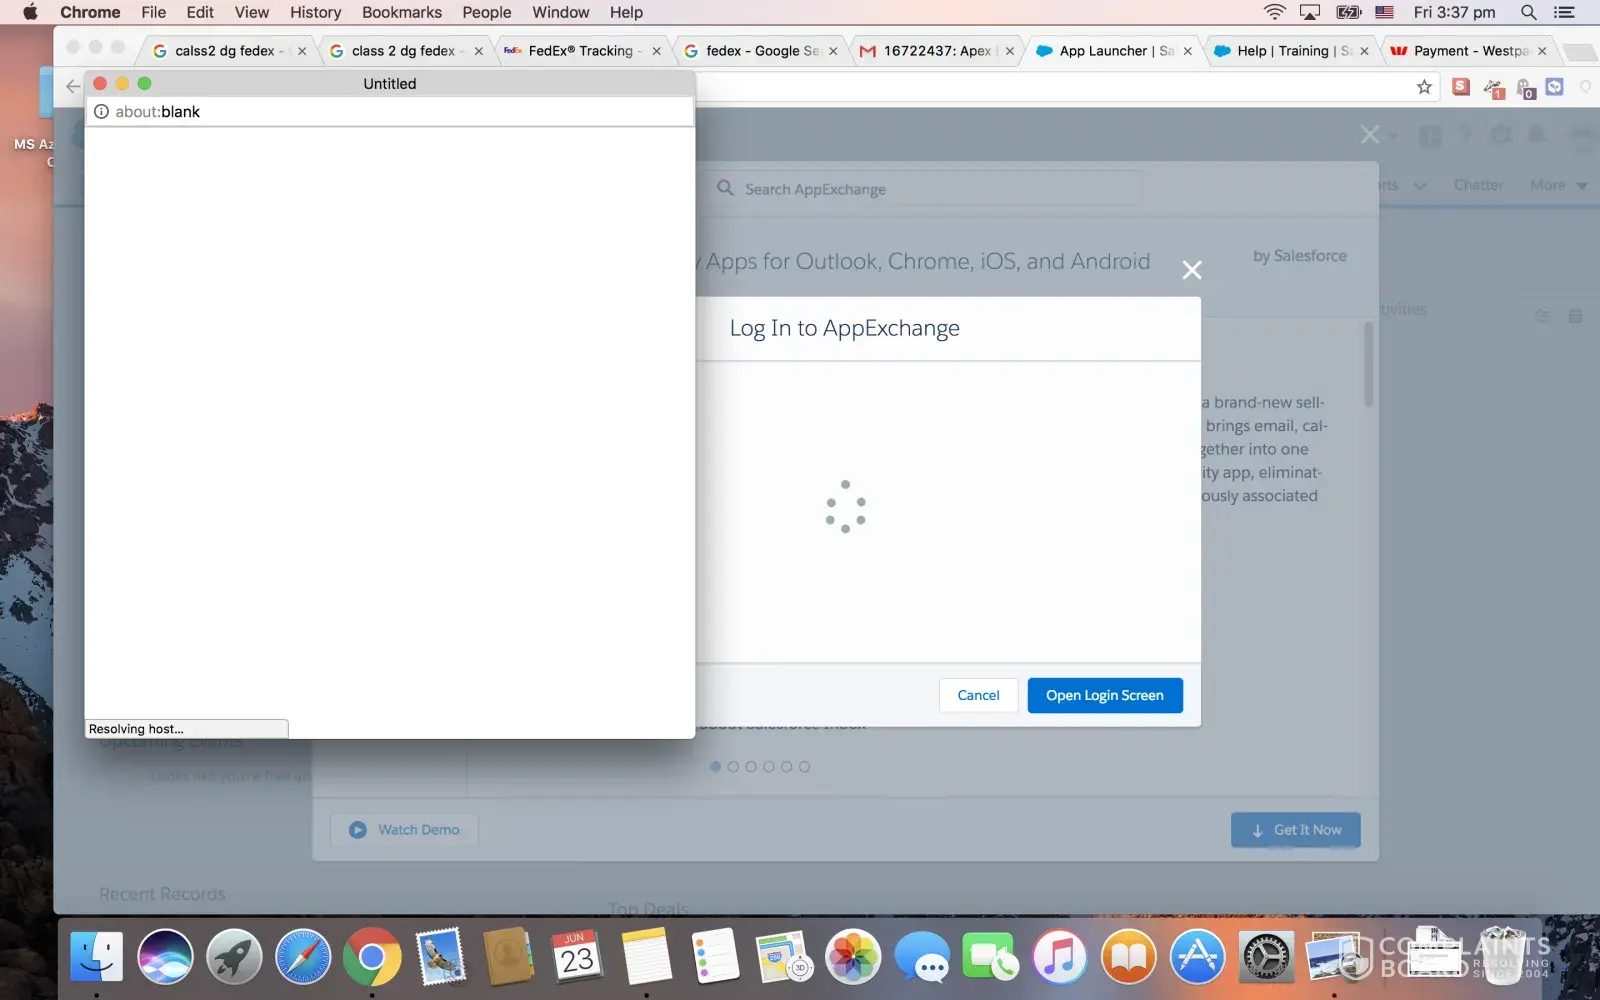Click the Watch Demo button

click(404, 830)
